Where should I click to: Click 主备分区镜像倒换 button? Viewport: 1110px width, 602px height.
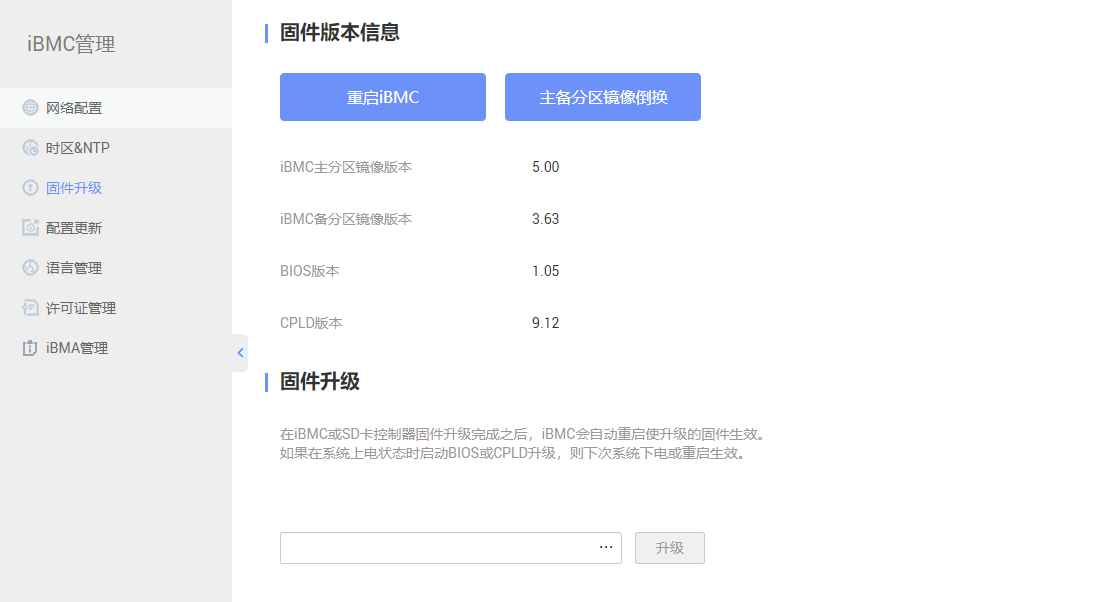coord(603,97)
